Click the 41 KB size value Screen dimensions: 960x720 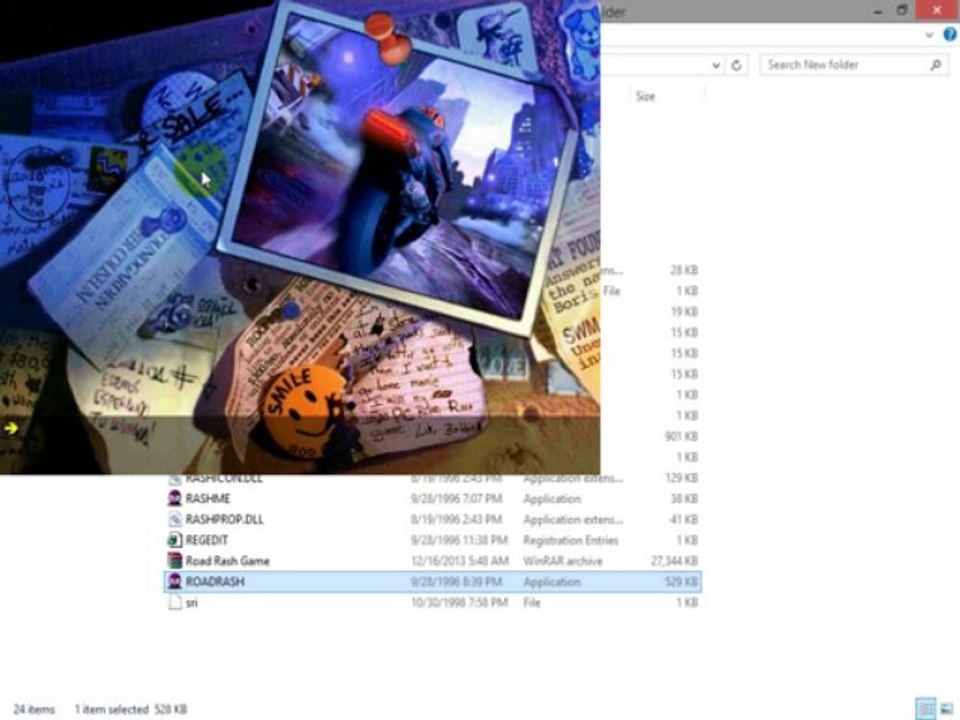point(684,520)
